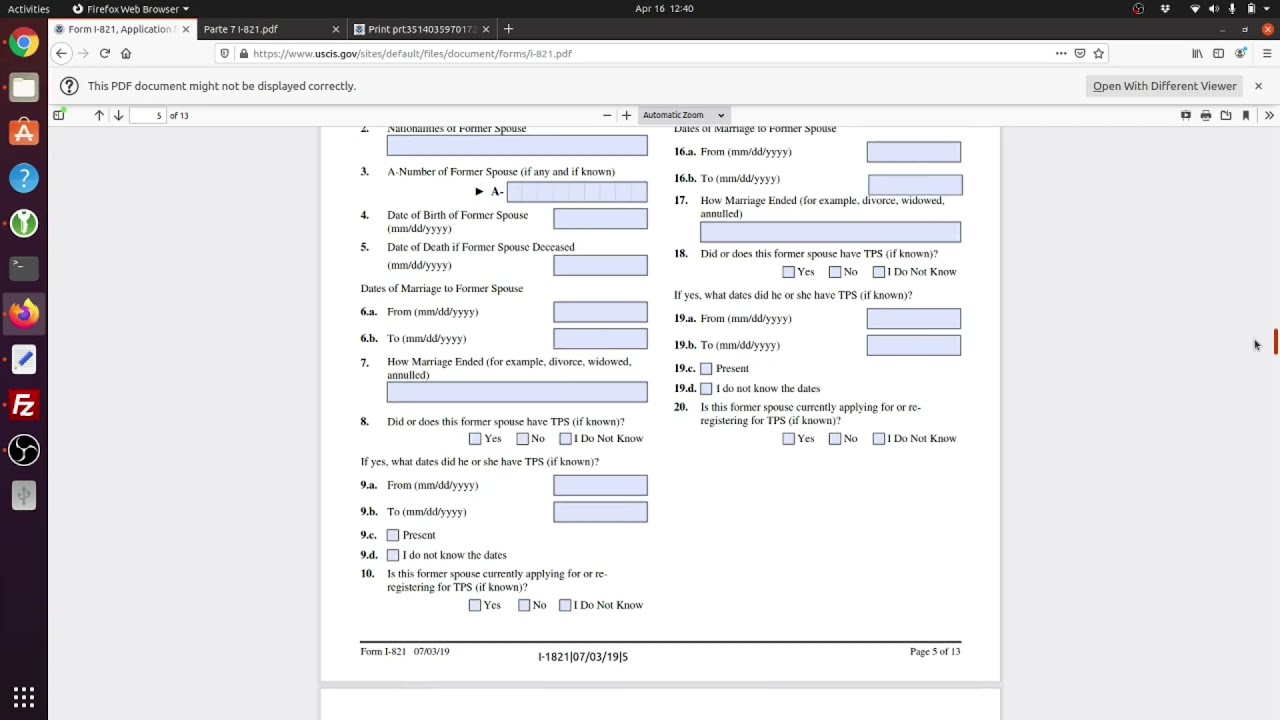Check Present box for 19.c.
Viewport: 1280px width, 720px height.
point(706,368)
